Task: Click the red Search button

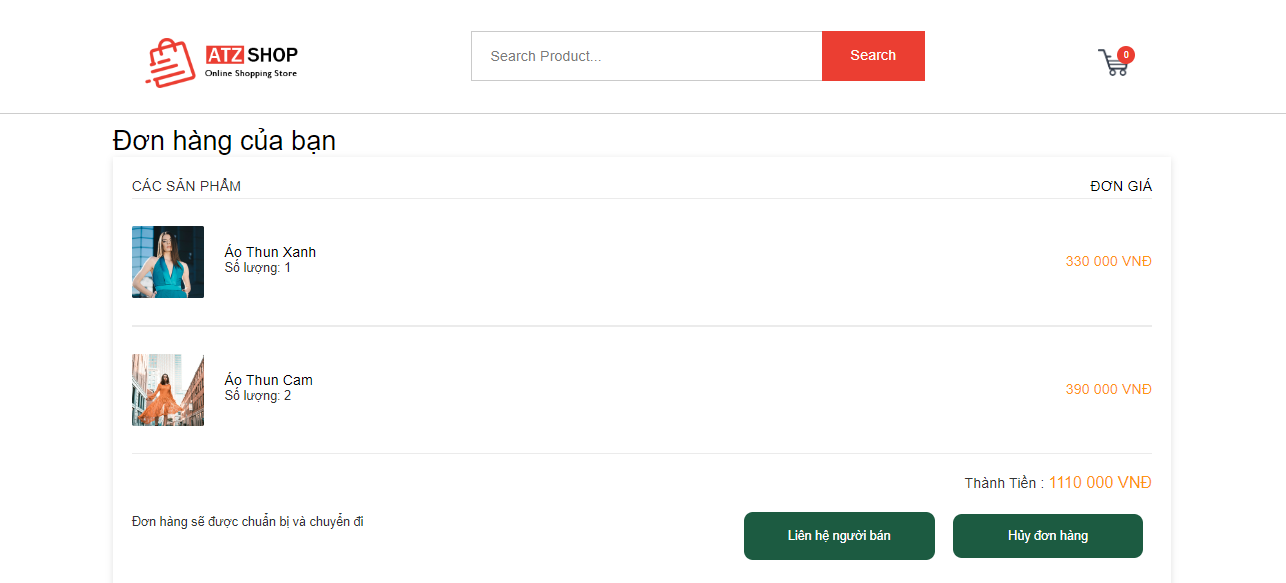Action: pos(873,56)
